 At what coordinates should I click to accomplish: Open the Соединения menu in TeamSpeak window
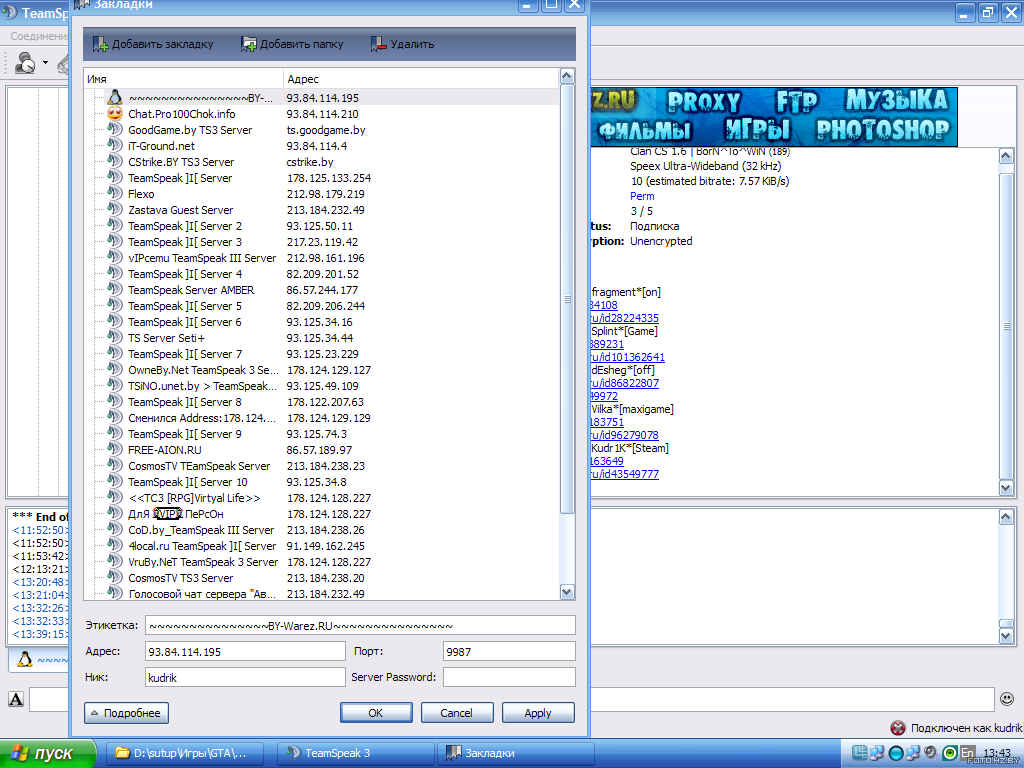[x=39, y=37]
